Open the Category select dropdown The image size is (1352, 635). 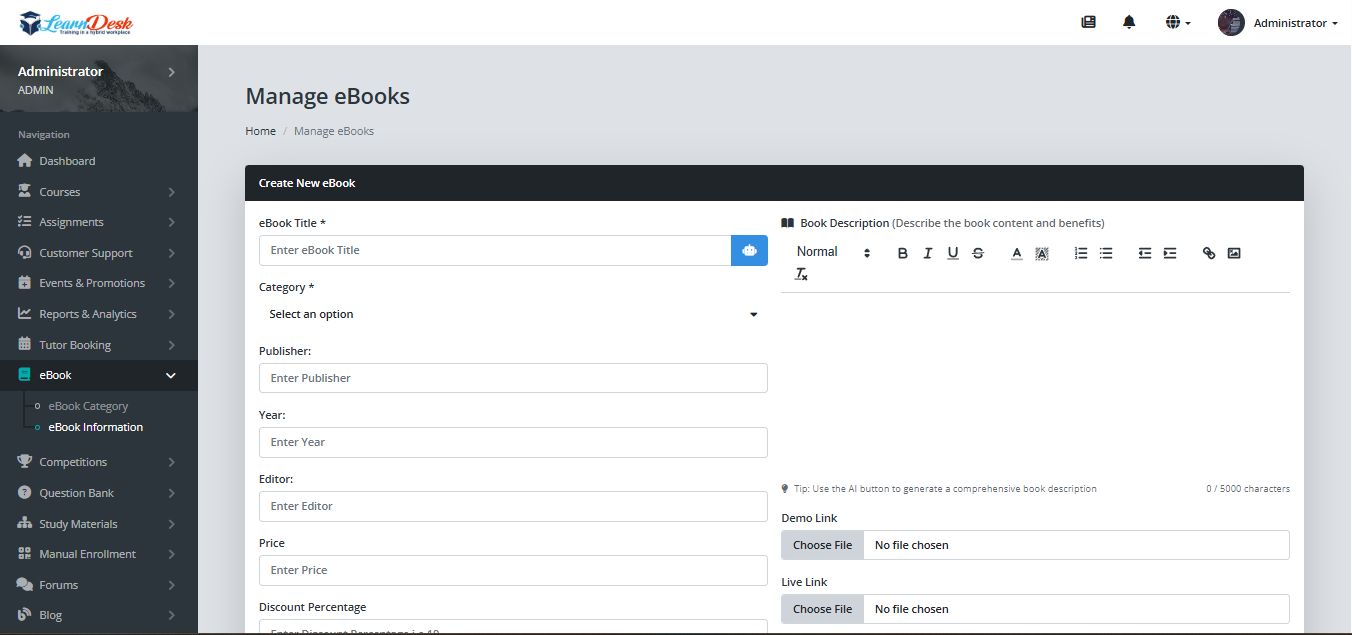[512, 314]
